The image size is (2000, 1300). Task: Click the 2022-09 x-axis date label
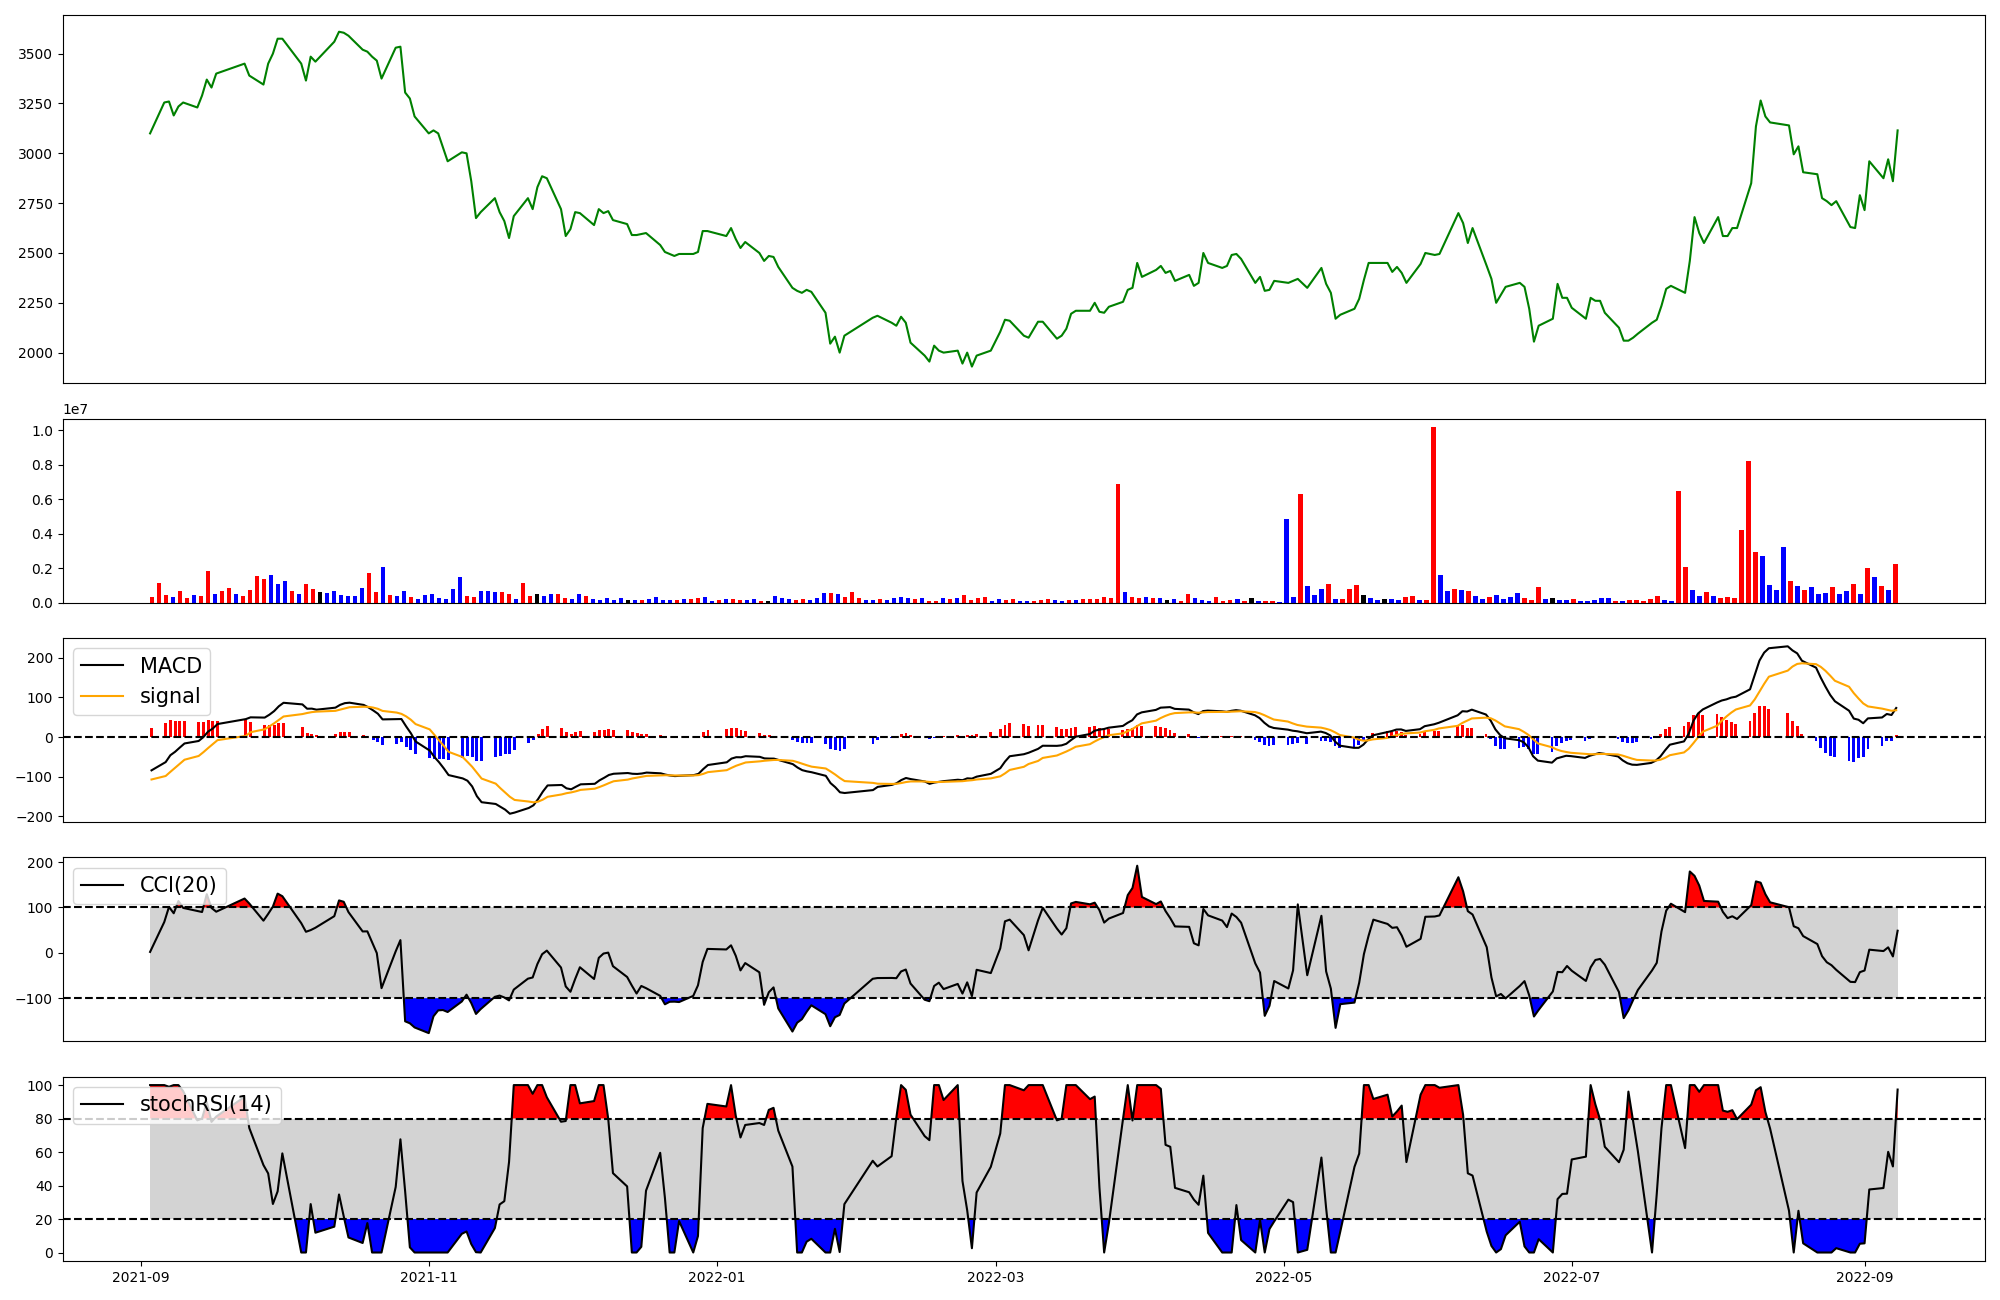[1865, 1277]
